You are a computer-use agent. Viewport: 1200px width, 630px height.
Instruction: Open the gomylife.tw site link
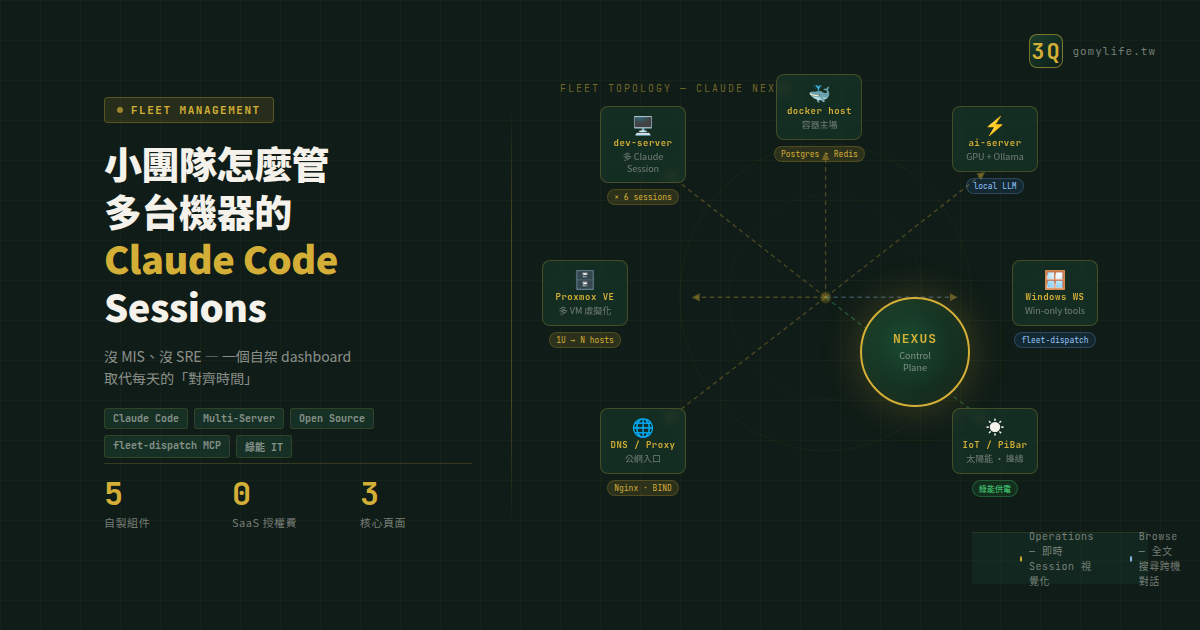coord(1114,51)
